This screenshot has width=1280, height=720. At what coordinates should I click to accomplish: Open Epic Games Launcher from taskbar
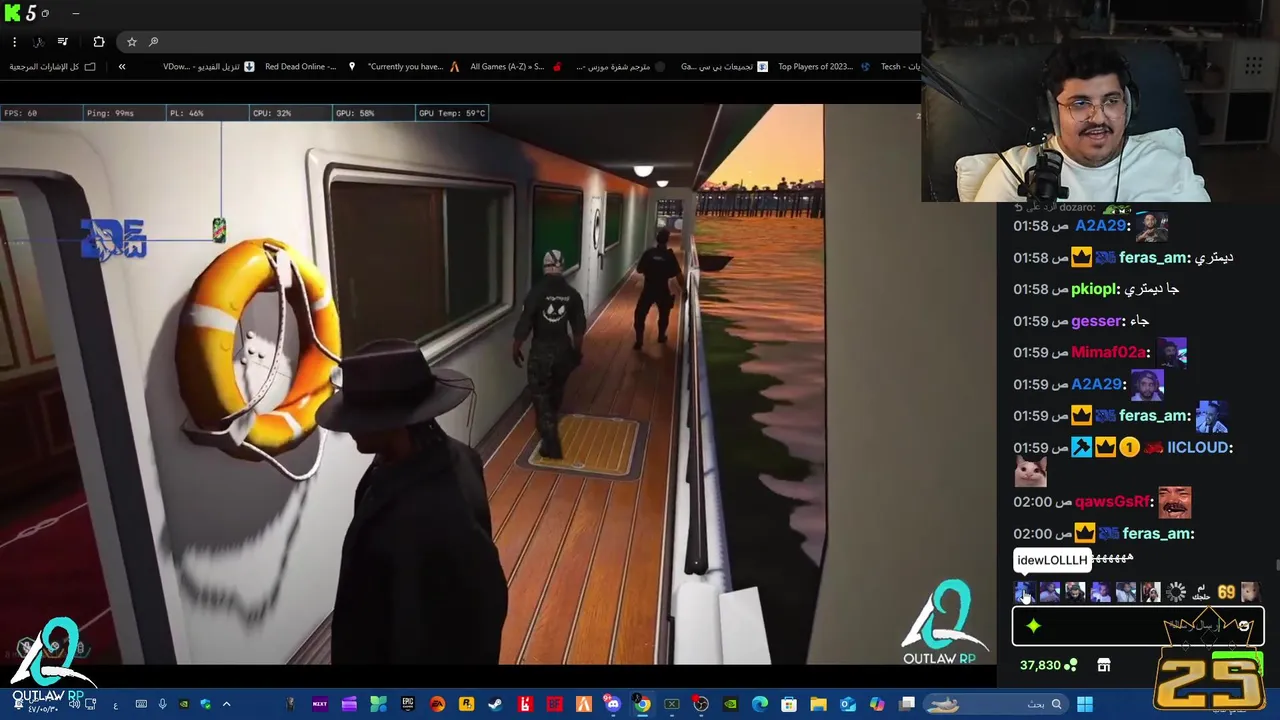pyautogui.click(x=408, y=704)
